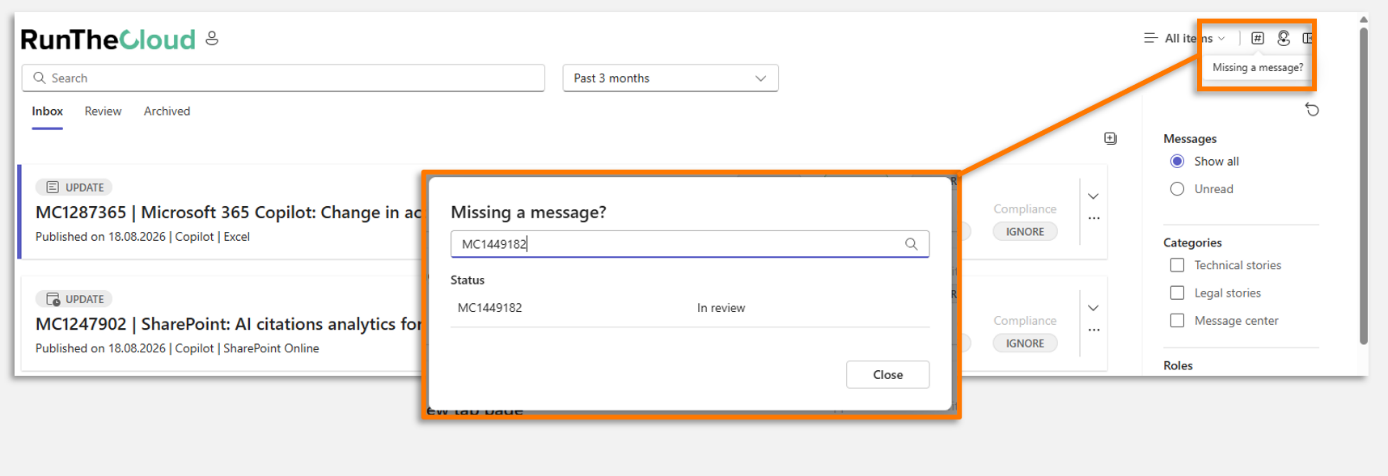Open the Past 3 months dropdown

click(x=670, y=78)
